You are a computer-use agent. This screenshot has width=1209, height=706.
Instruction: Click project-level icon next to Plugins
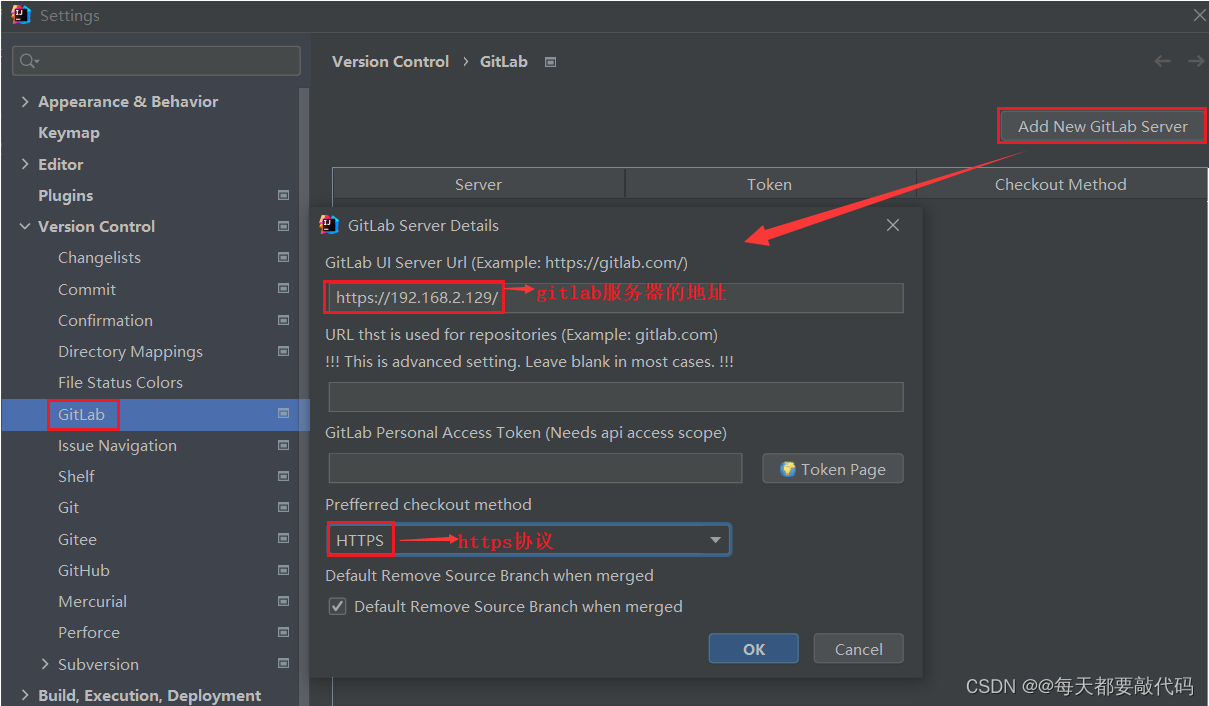tap(283, 195)
